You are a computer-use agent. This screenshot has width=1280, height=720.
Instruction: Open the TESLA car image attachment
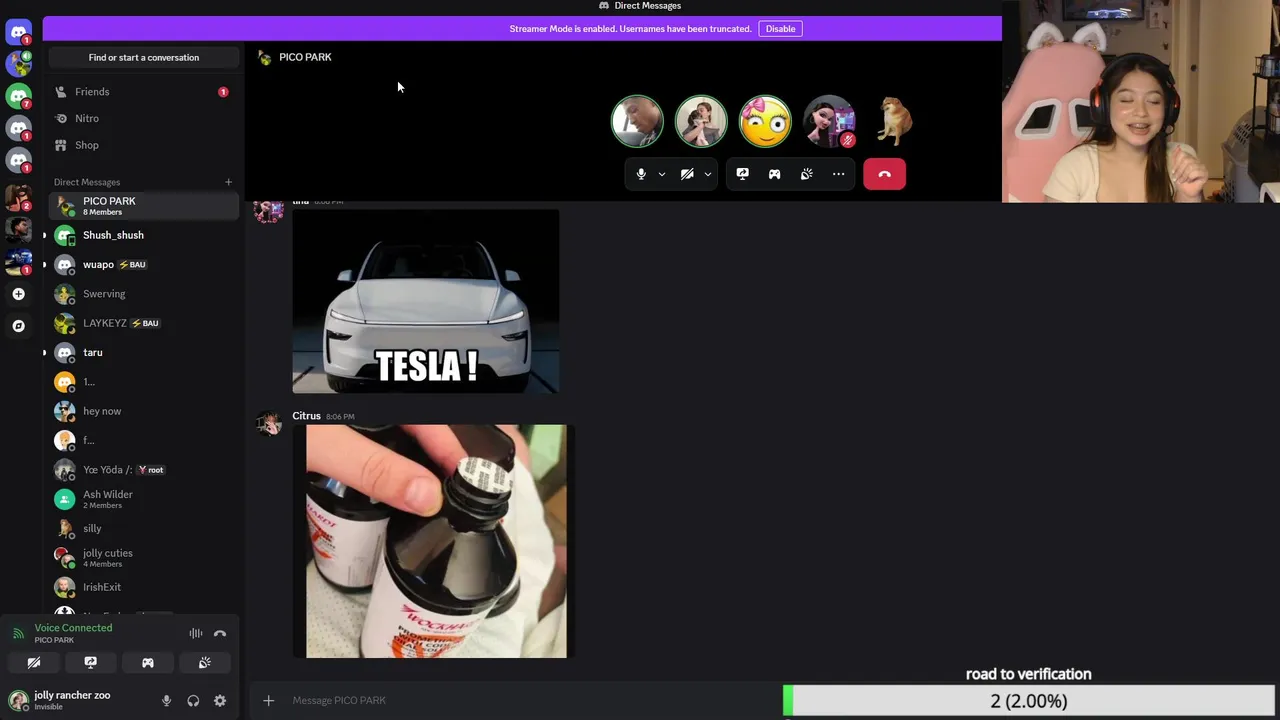[426, 301]
